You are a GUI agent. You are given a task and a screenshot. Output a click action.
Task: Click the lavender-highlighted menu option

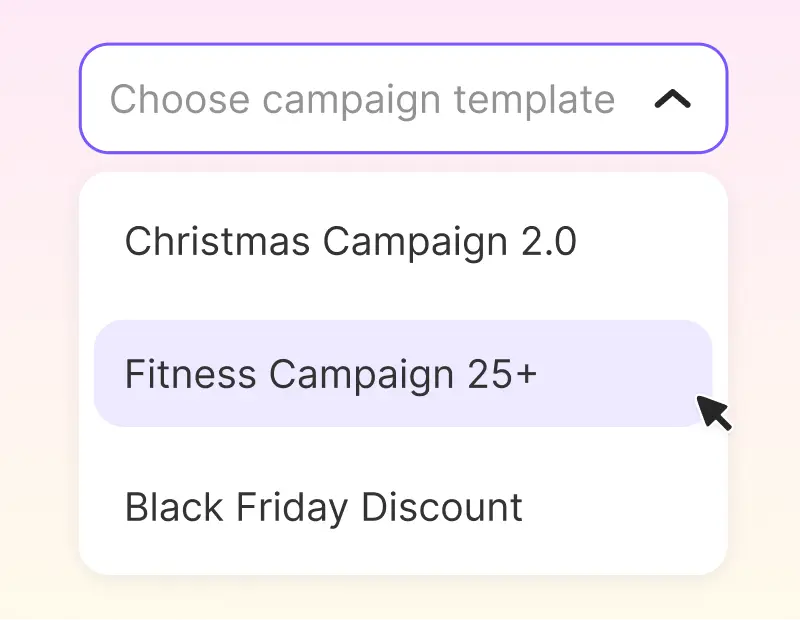point(403,374)
